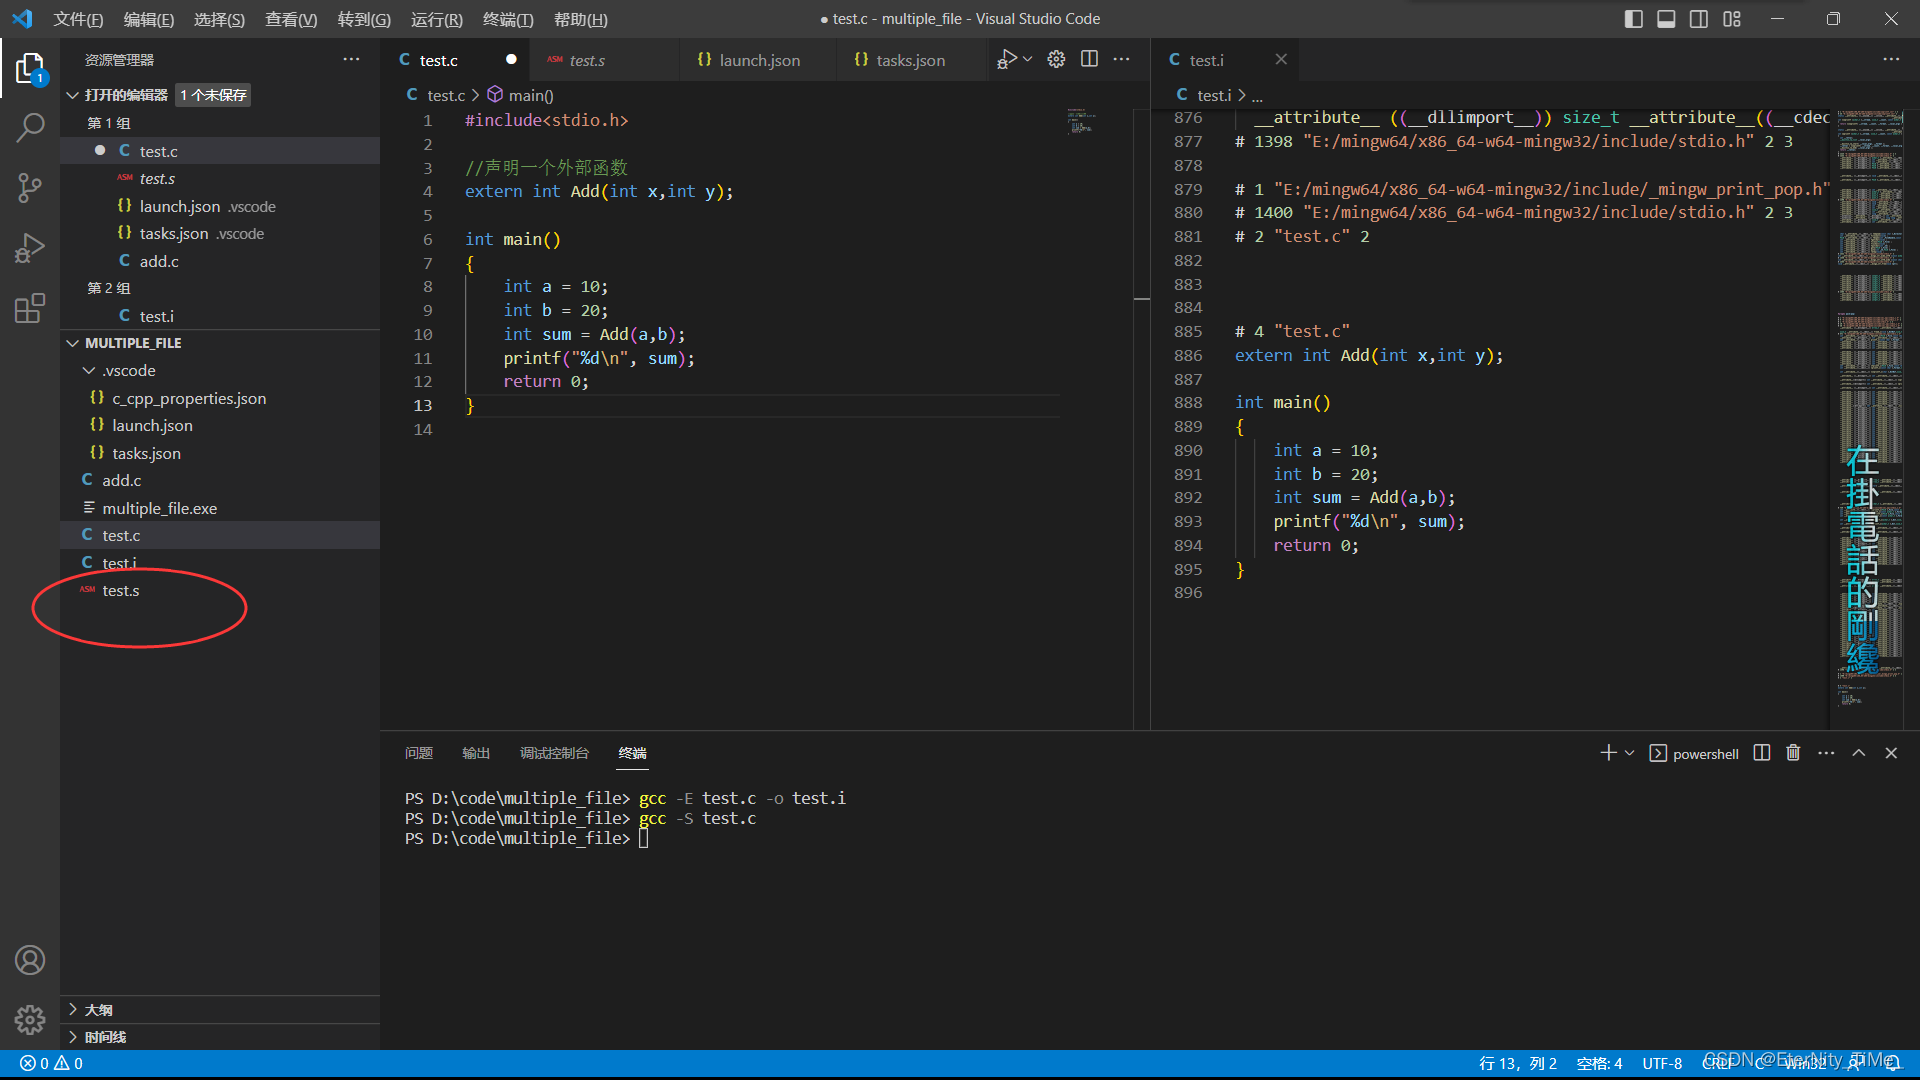Open the 输出 output panel tab
The height and width of the screenshot is (1080, 1920).
click(x=475, y=753)
